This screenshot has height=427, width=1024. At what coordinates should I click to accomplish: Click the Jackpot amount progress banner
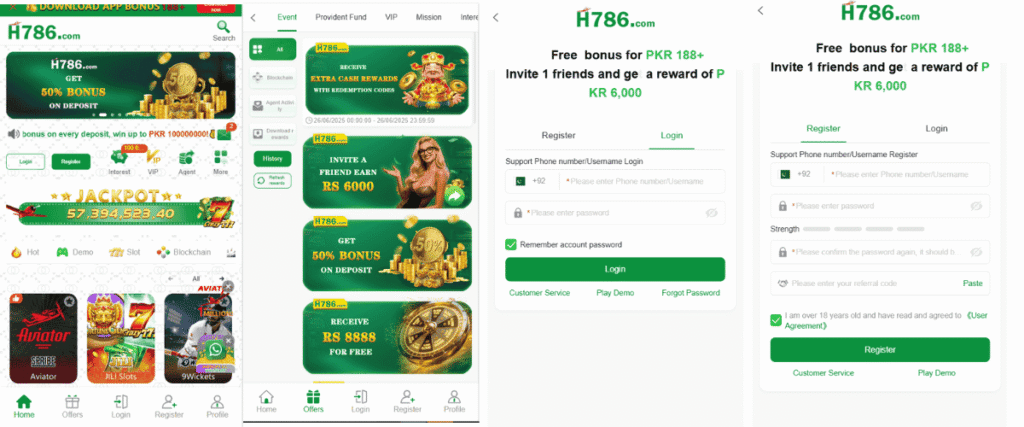[121, 208]
